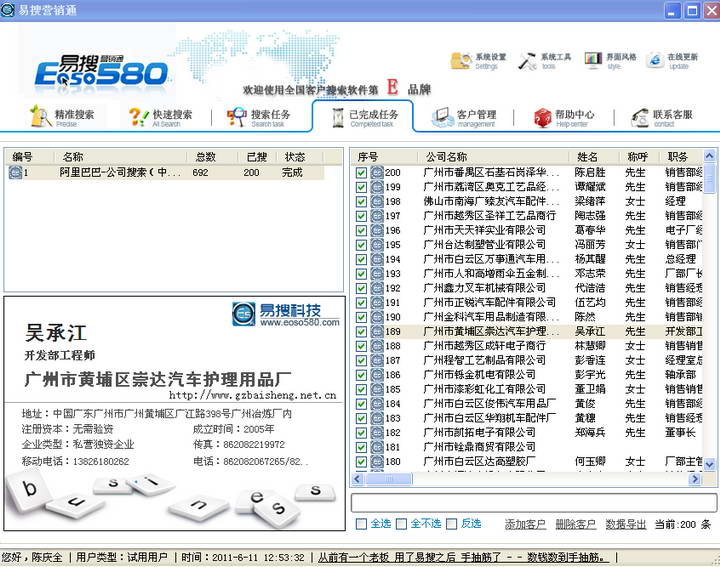Image resolution: width=720 pixels, height=567 pixels.
Task: Click 总数 column header in task list
Action: point(212,157)
